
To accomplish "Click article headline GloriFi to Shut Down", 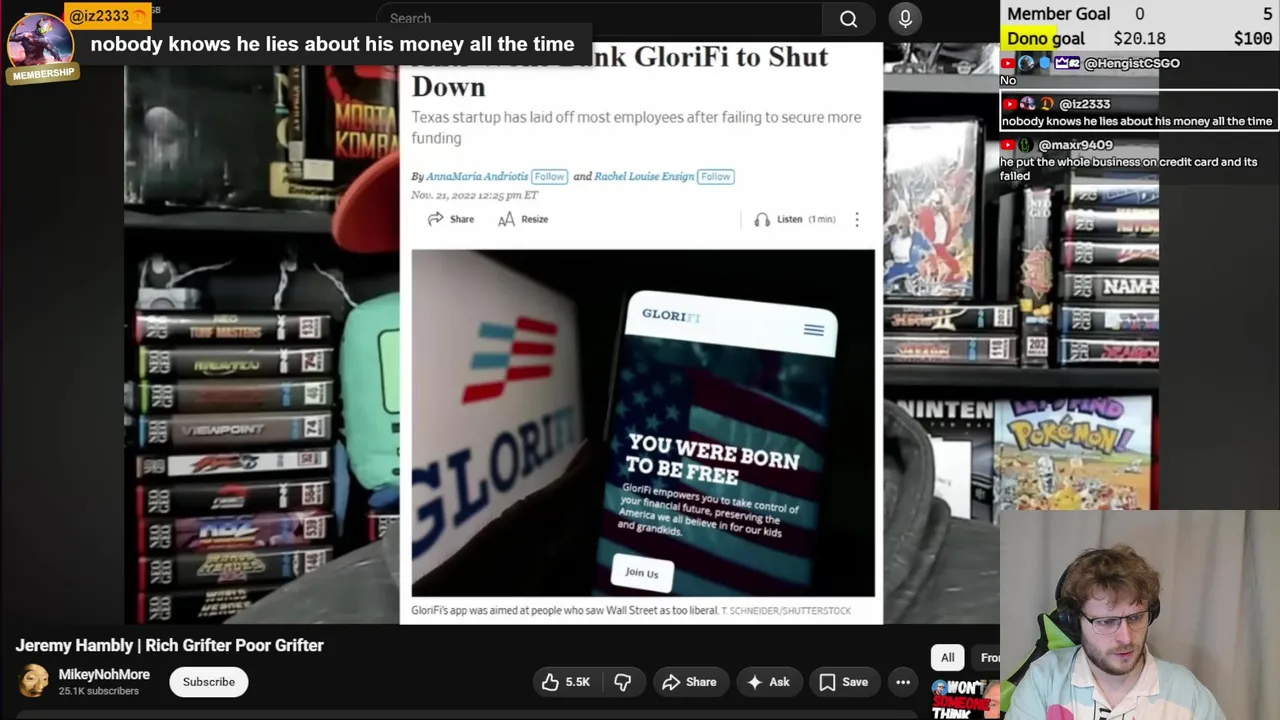I will [620, 71].
